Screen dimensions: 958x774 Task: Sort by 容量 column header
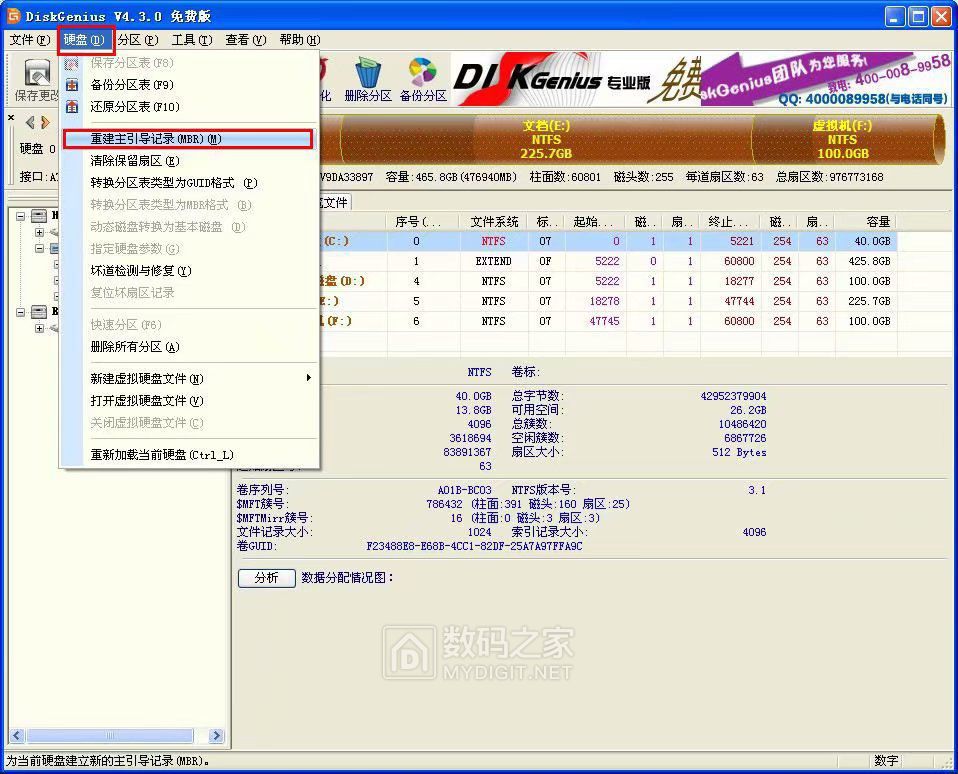click(x=865, y=222)
